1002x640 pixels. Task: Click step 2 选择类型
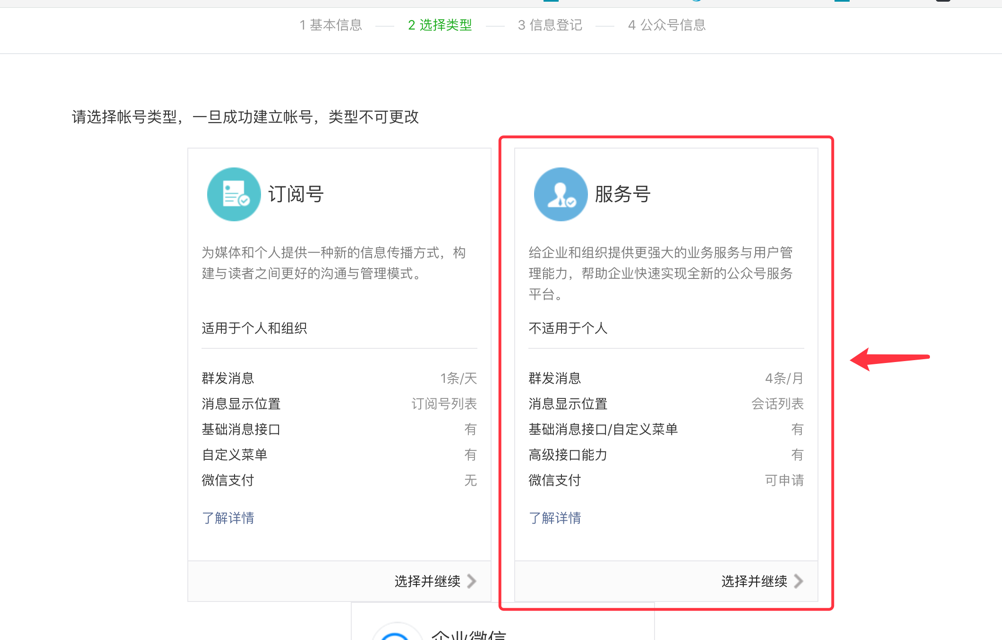pos(440,25)
